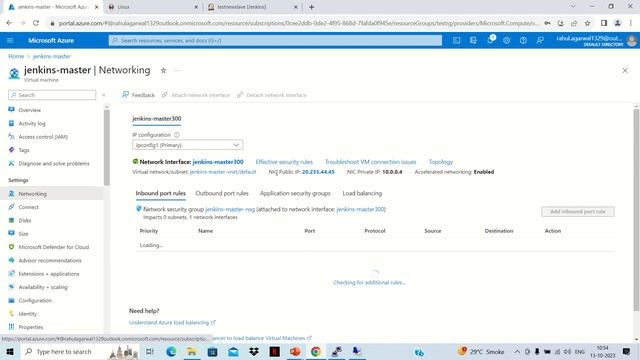Open Google Chrome from the taskbar
640x360 pixels.
click(316, 351)
